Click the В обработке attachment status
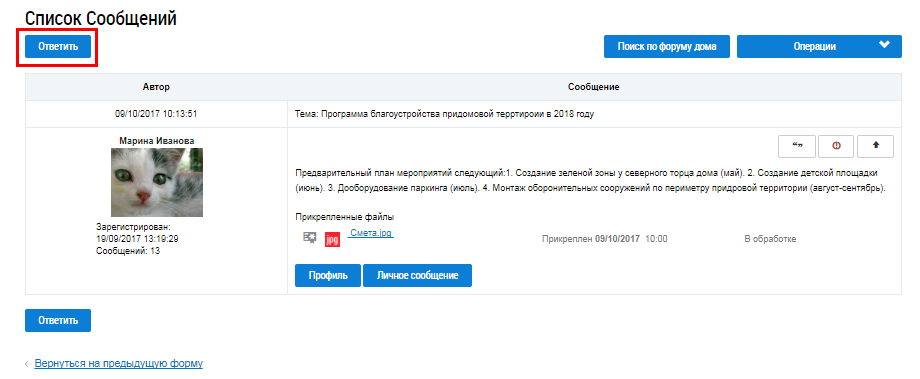920x379 pixels. click(x=770, y=239)
